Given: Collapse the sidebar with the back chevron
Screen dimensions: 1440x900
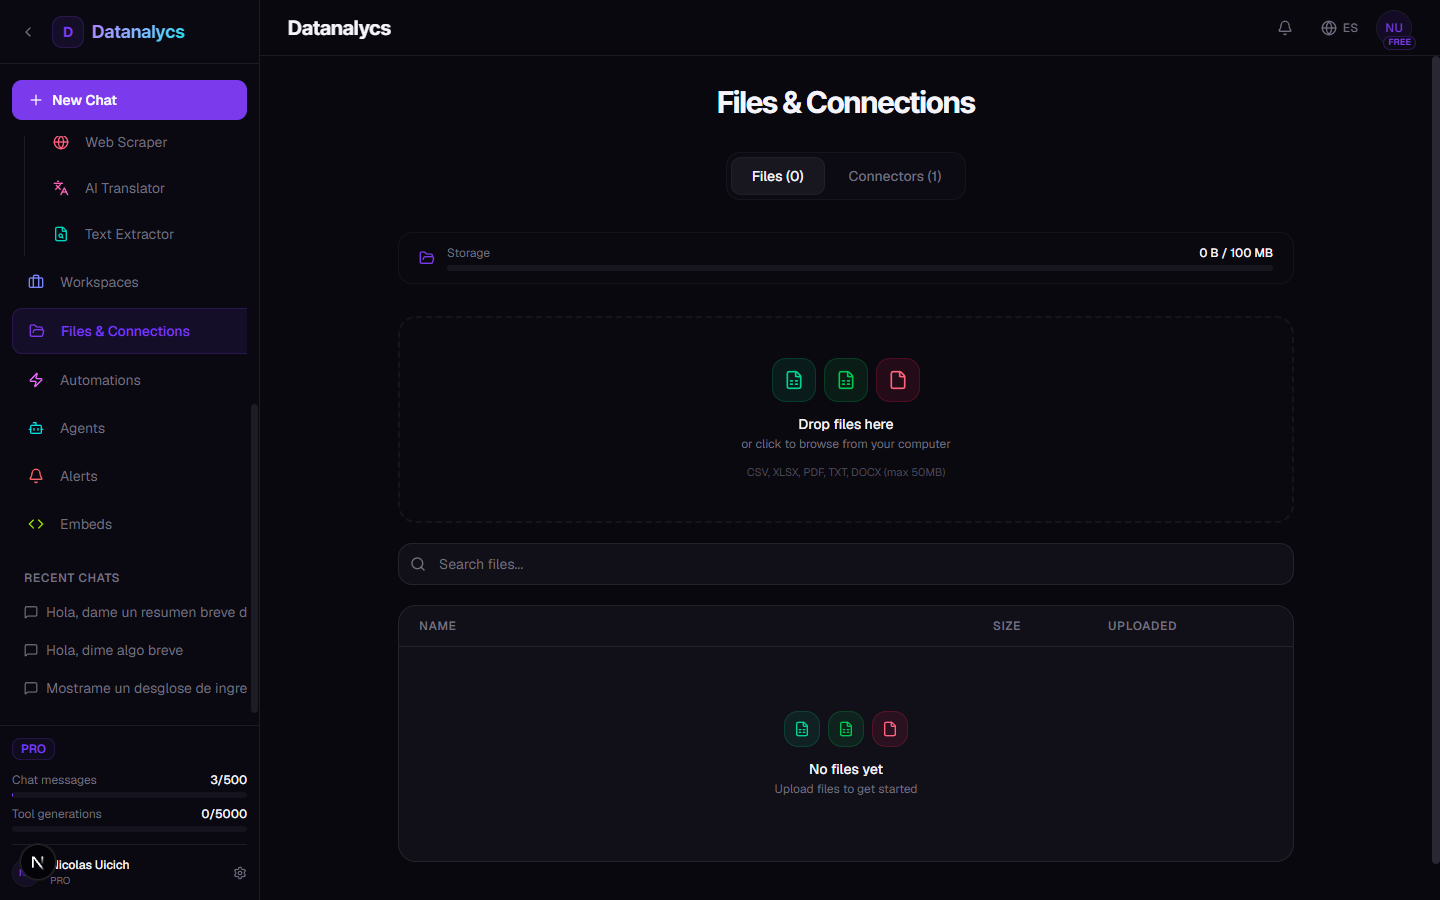Looking at the screenshot, I should [x=28, y=32].
